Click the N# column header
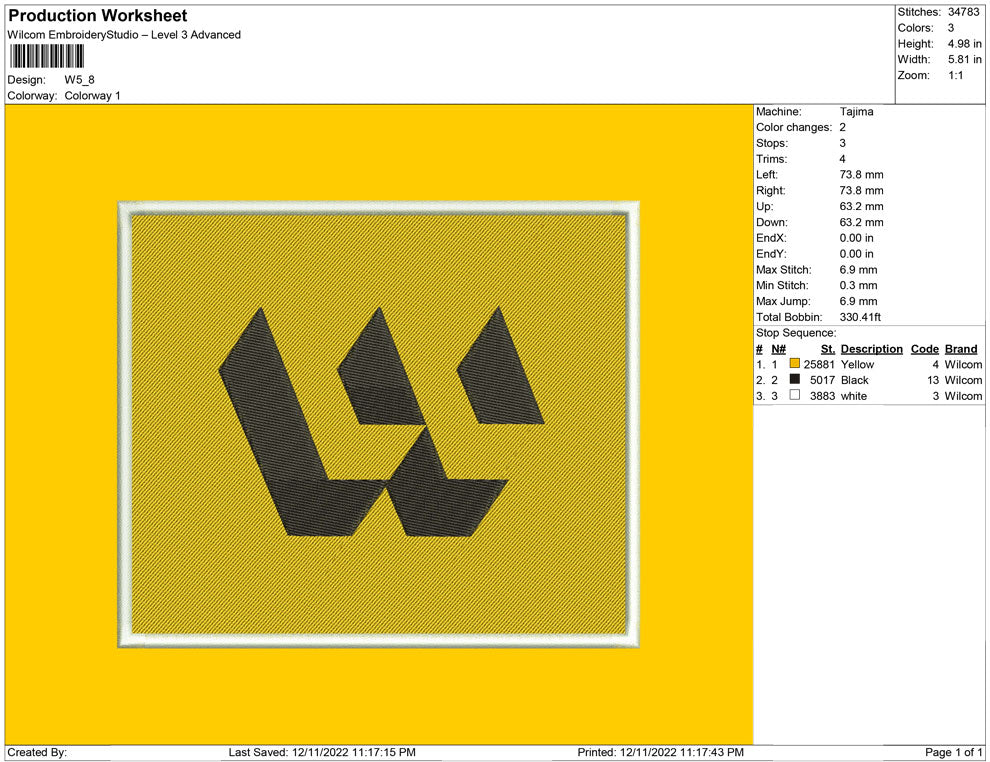The image size is (990, 762). click(778, 348)
